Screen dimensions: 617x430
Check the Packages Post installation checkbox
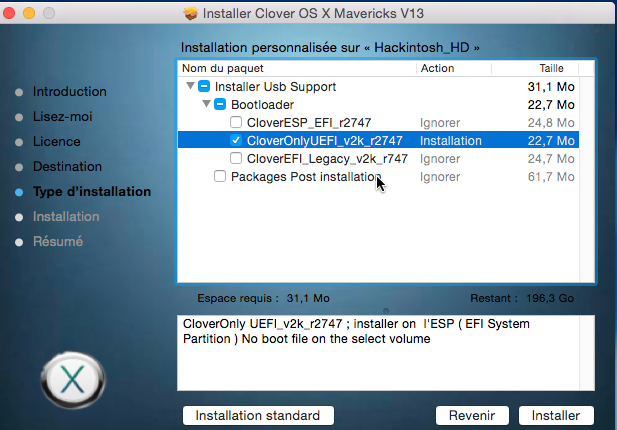[x=220, y=176]
